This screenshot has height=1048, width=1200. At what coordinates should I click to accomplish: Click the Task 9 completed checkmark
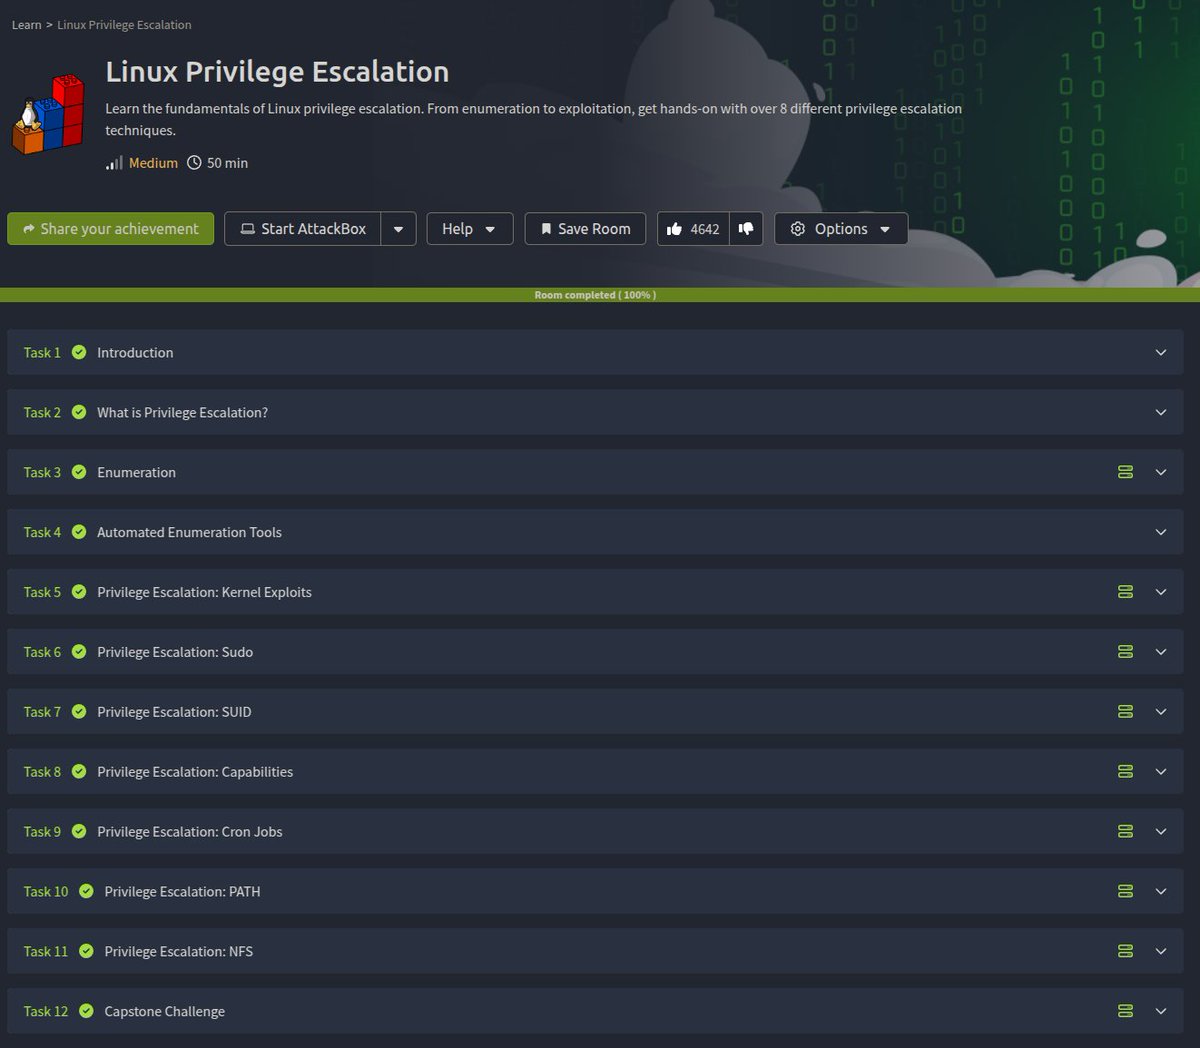[x=79, y=832]
